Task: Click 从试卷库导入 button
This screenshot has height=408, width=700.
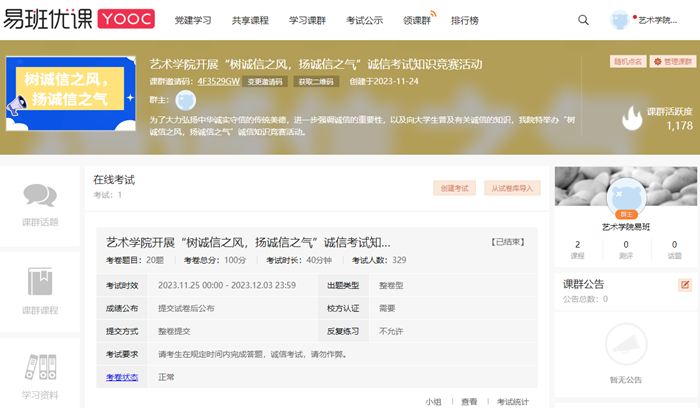Action: [x=513, y=187]
